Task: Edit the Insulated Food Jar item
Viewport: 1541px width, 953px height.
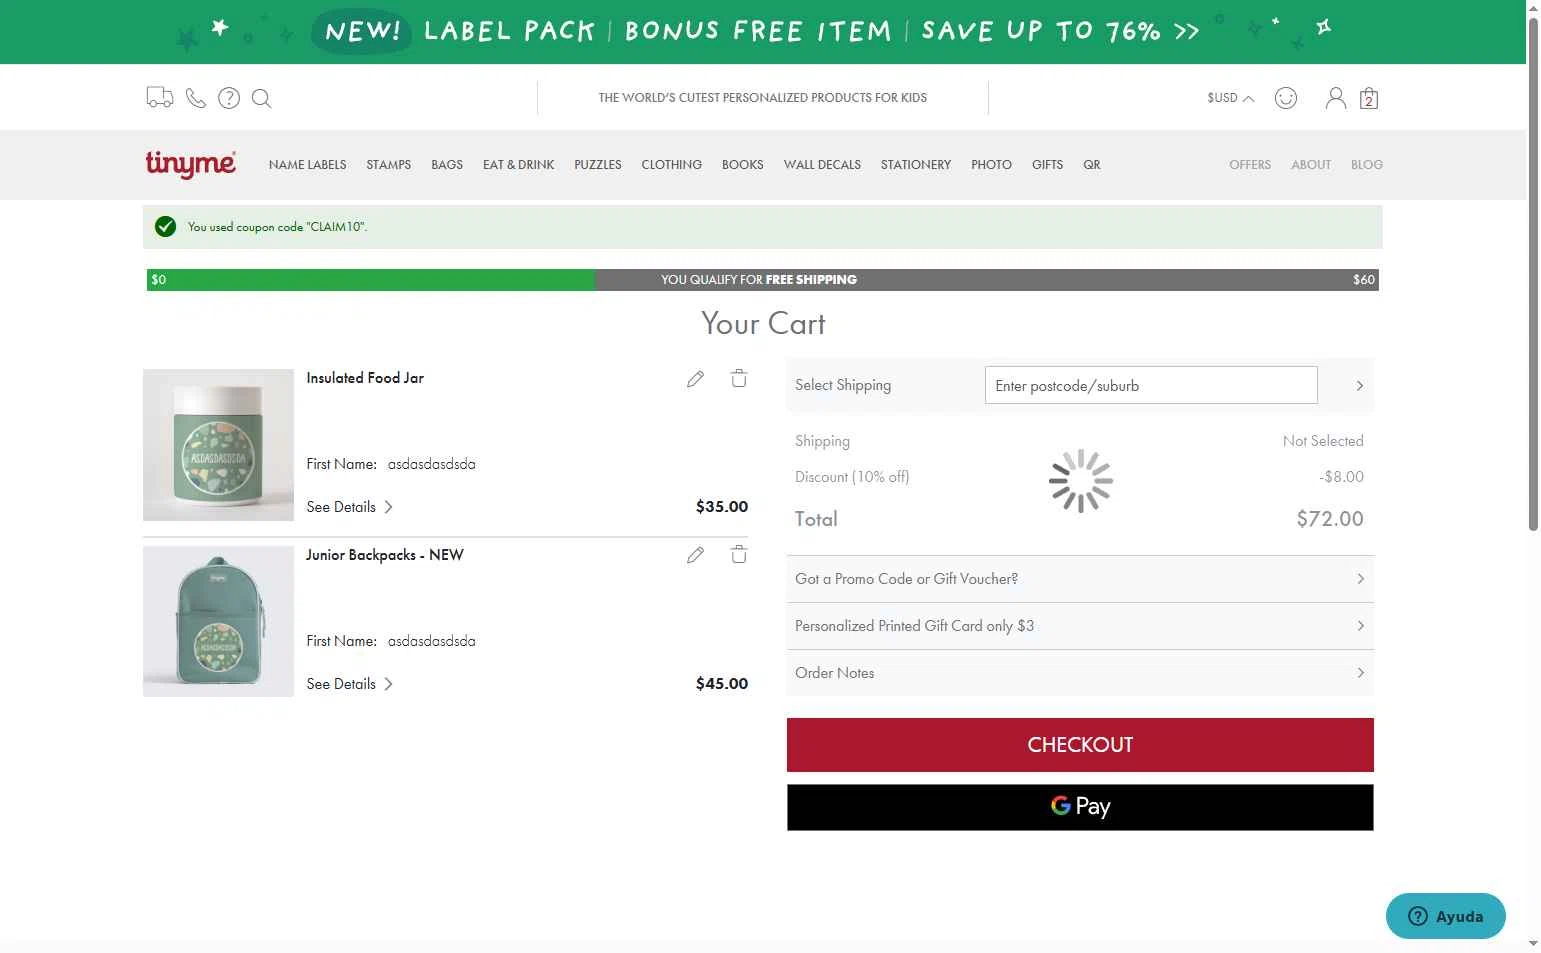Action: (x=695, y=378)
